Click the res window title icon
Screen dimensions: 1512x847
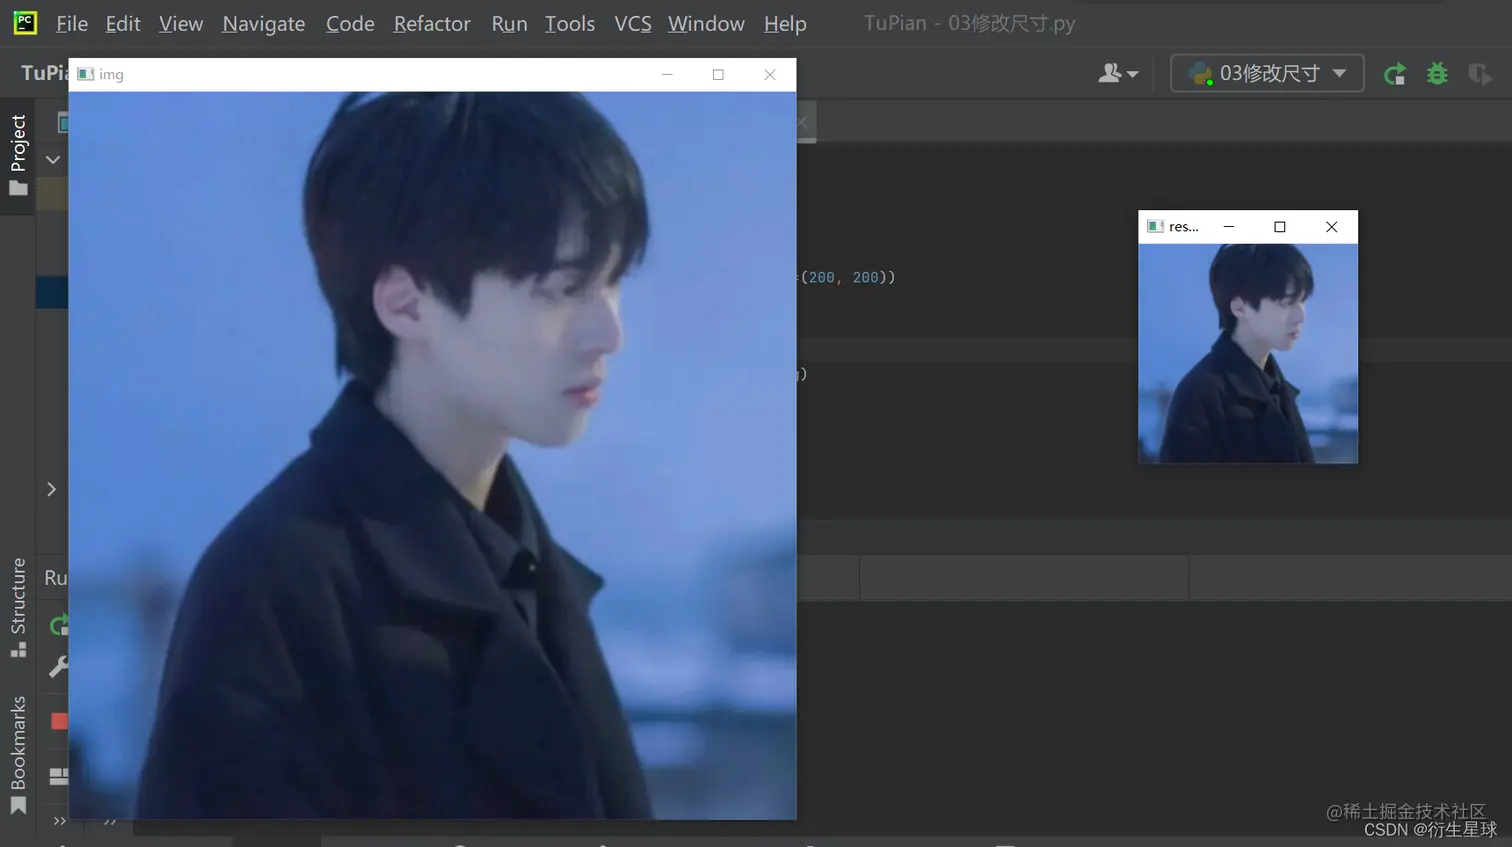pos(1156,227)
